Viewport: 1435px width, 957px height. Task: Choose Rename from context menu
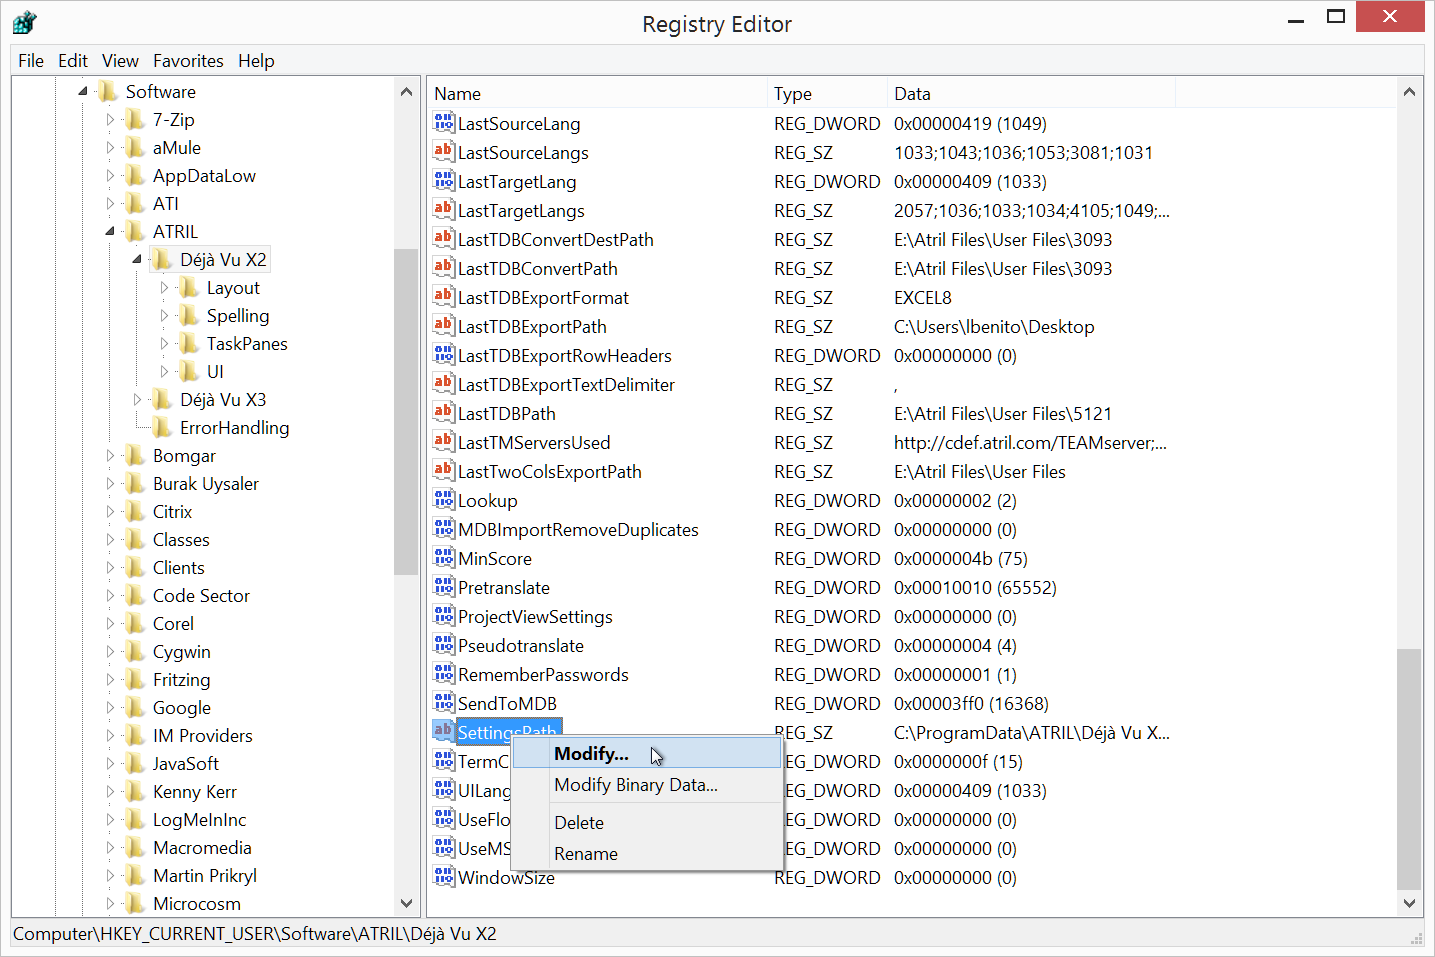click(x=646, y=853)
